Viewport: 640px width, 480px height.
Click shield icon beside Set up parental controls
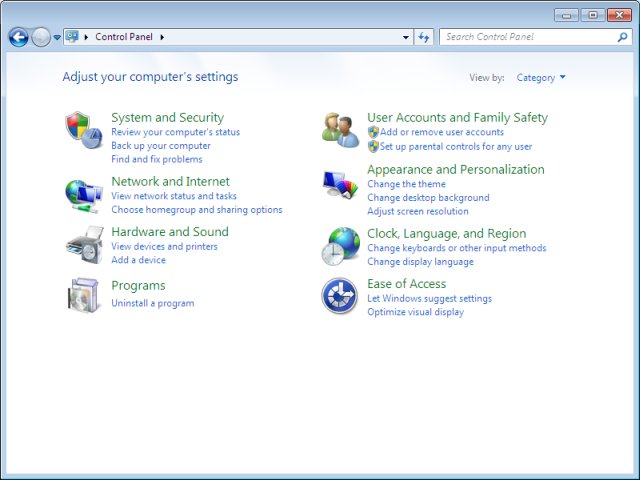point(373,146)
